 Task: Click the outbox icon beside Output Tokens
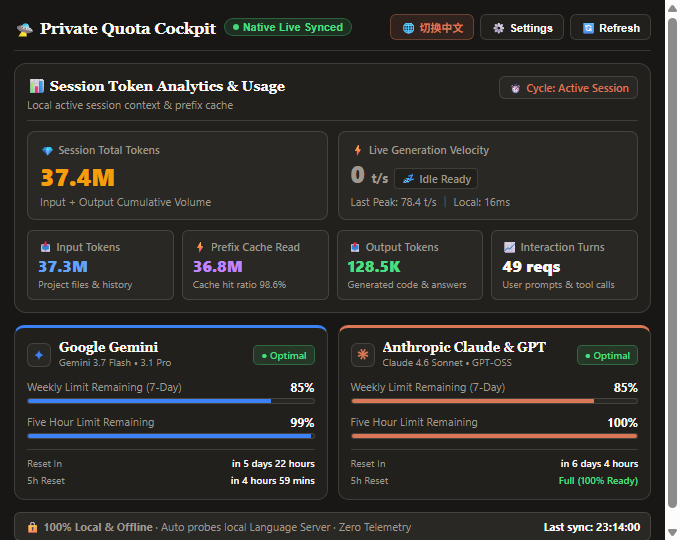coord(355,247)
